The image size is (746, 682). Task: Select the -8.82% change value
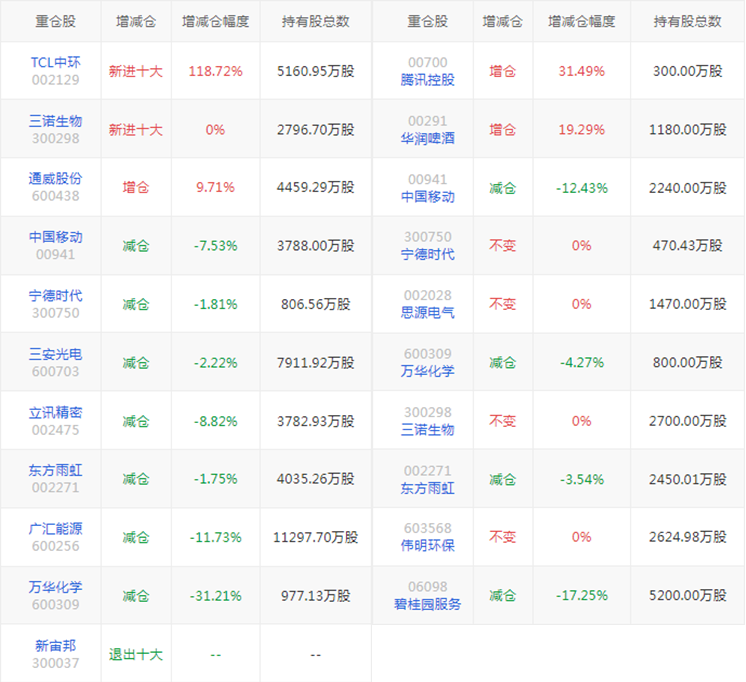pyautogui.click(x=216, y=422)
